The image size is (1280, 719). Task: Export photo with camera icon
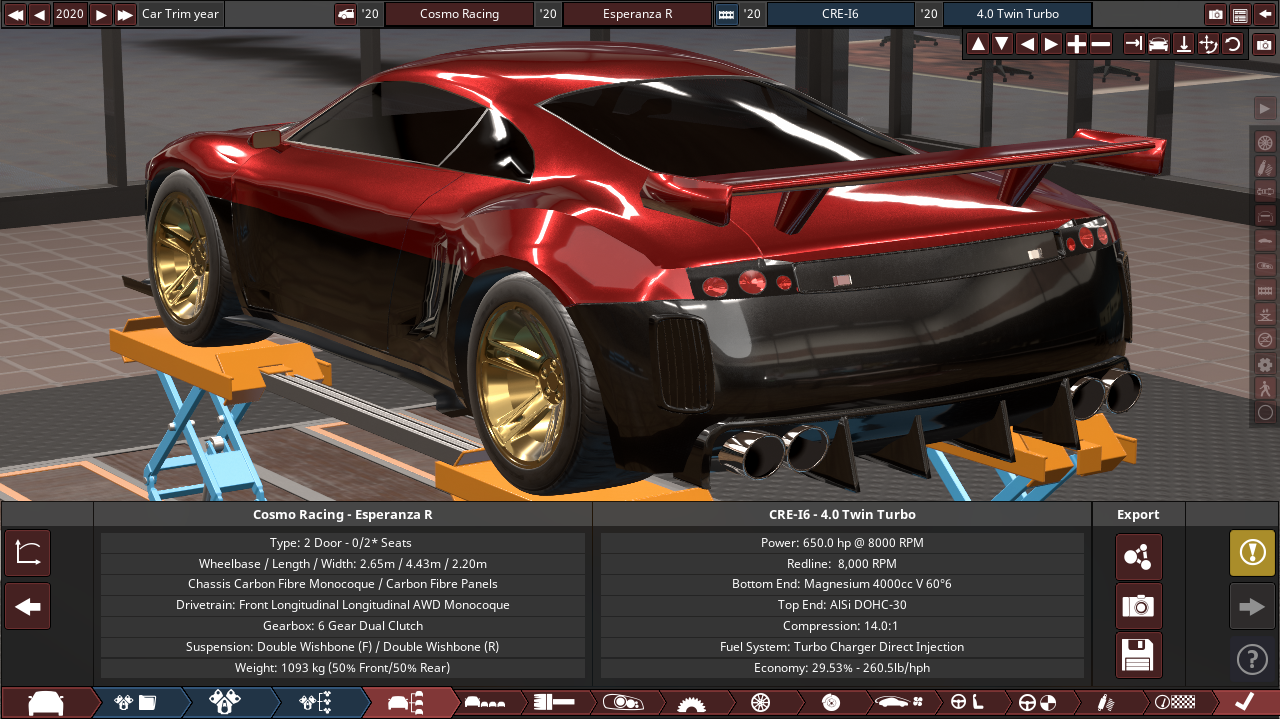click(1139, 606)
